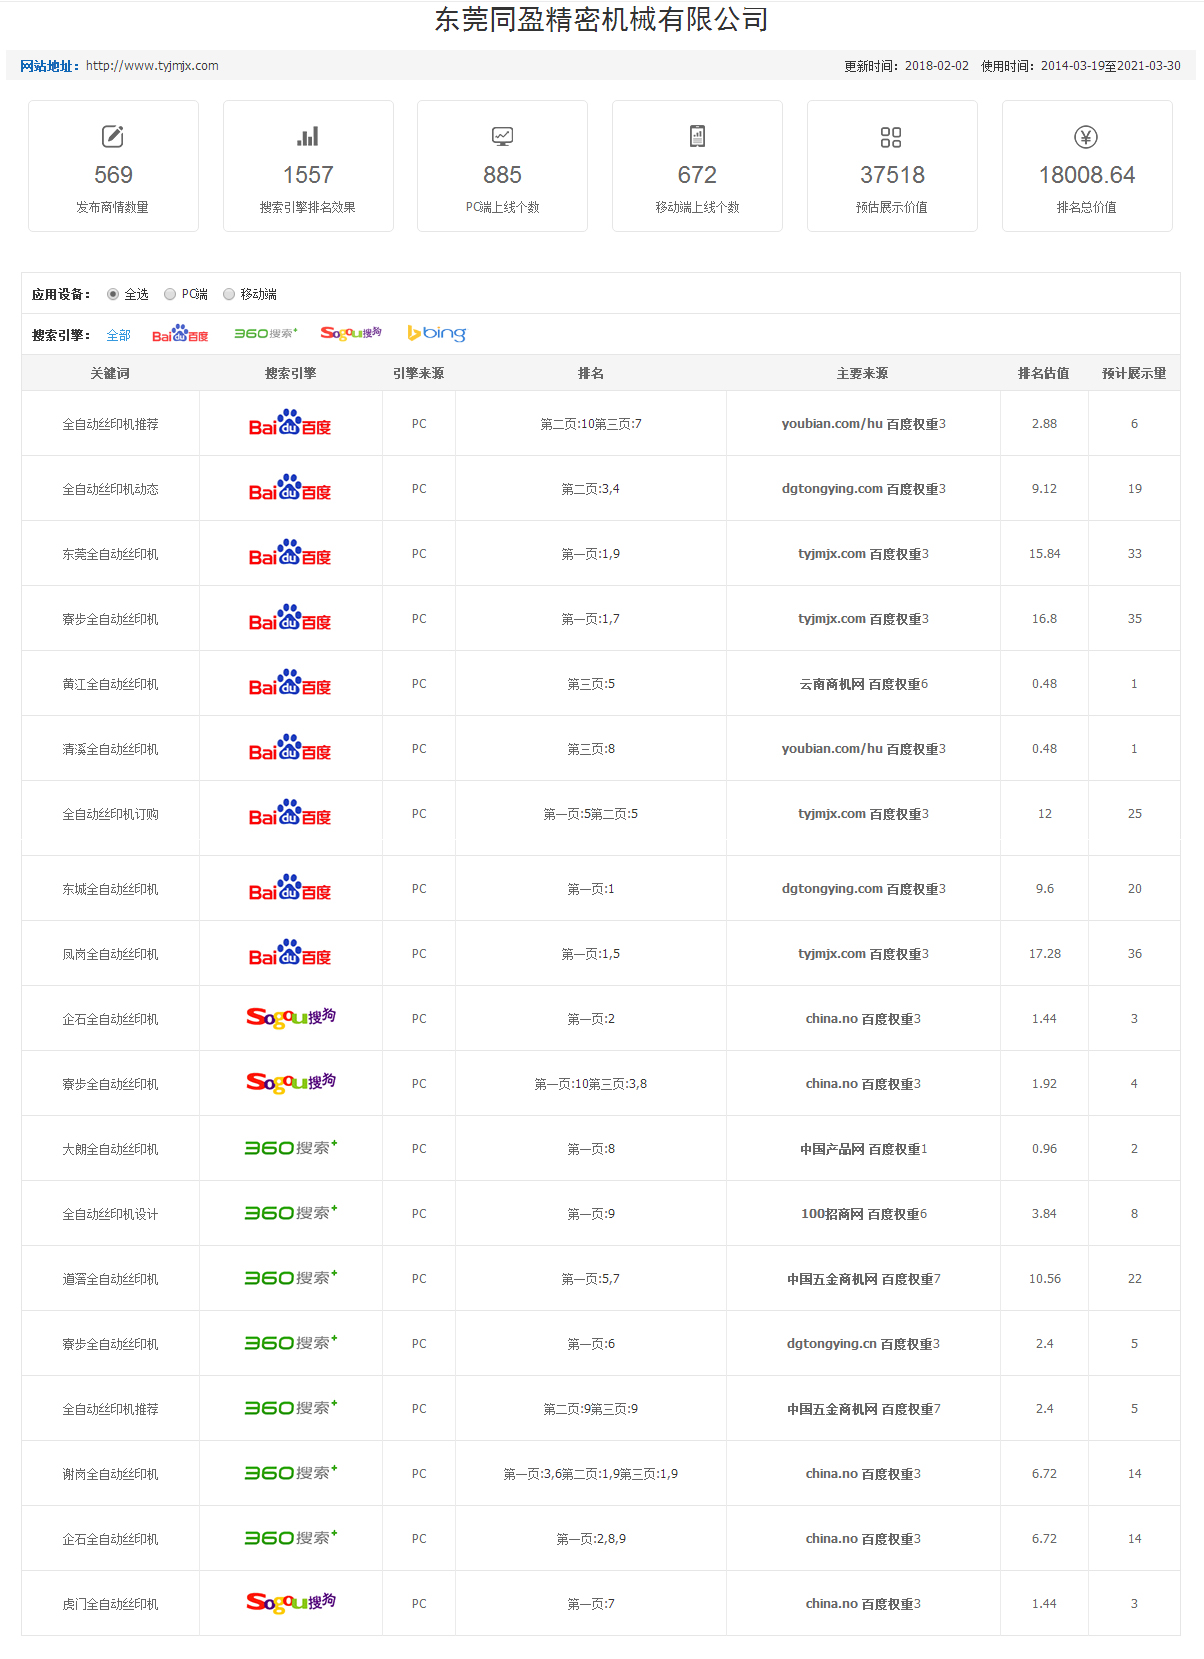Click the 预估展示价值 stat label

click(892, 207)
